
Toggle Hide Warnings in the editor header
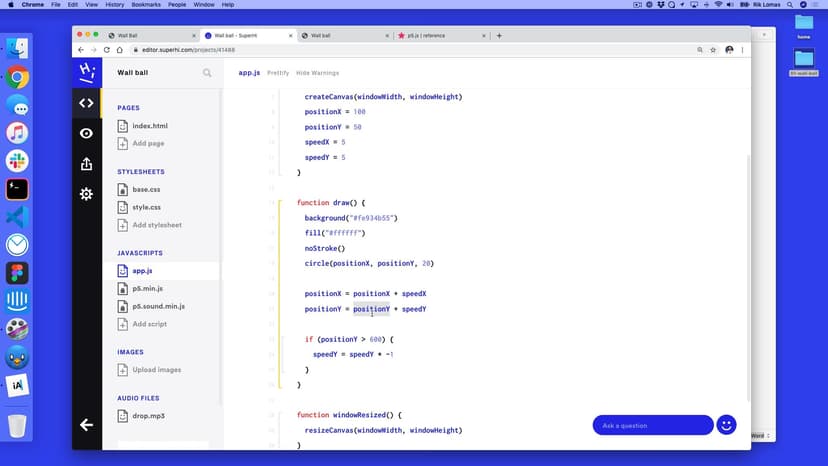tap(317, 73)
